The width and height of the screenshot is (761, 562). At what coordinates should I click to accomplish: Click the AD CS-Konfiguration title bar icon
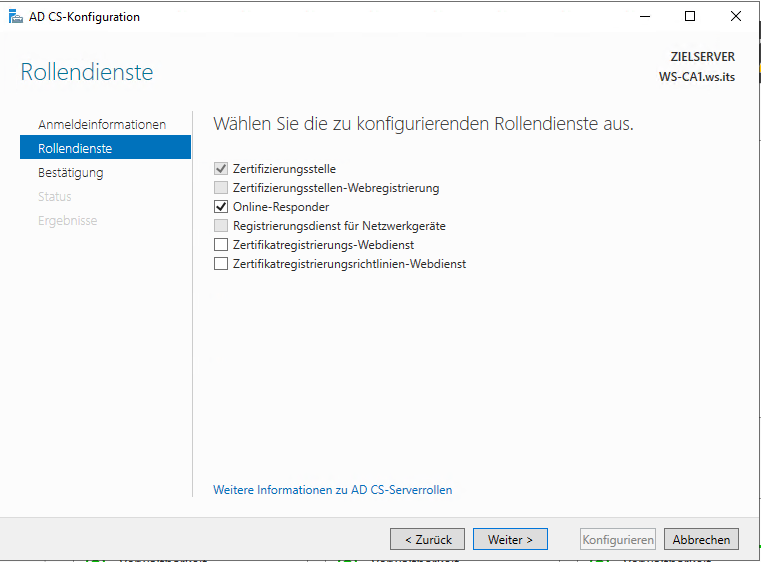tap(16, 17)
